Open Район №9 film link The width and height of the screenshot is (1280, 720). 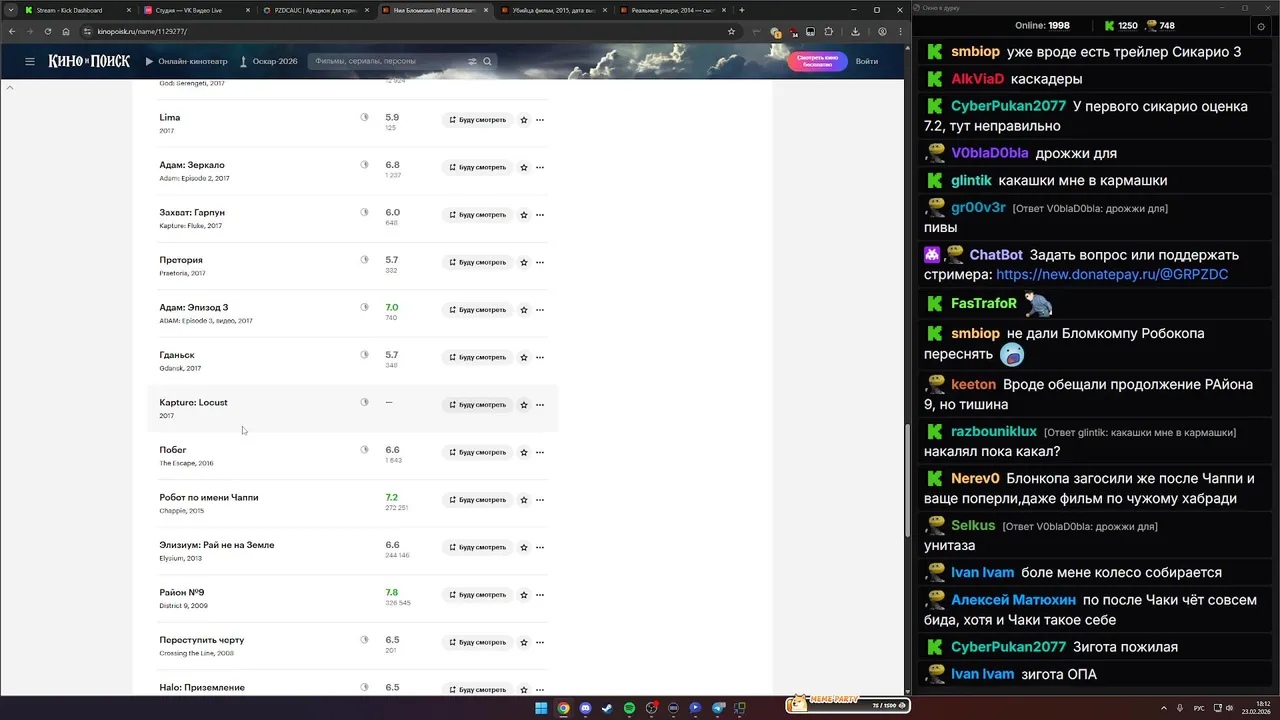click(x=182, y=592)
